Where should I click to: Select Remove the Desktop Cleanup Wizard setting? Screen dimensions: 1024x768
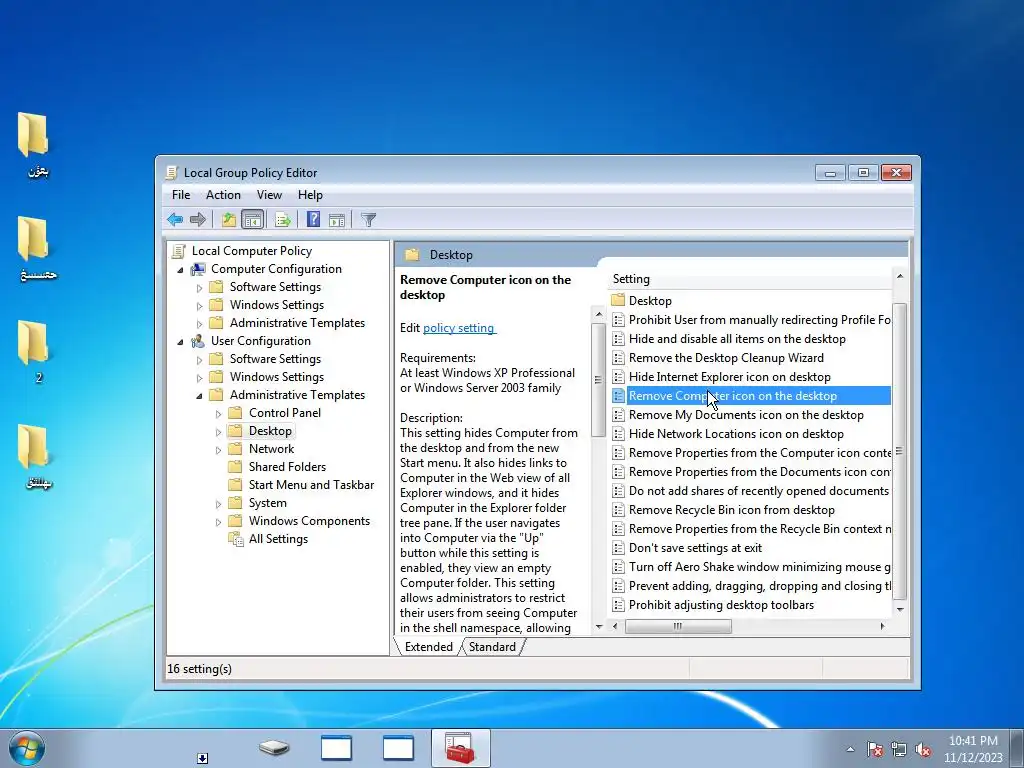point(751,358)
